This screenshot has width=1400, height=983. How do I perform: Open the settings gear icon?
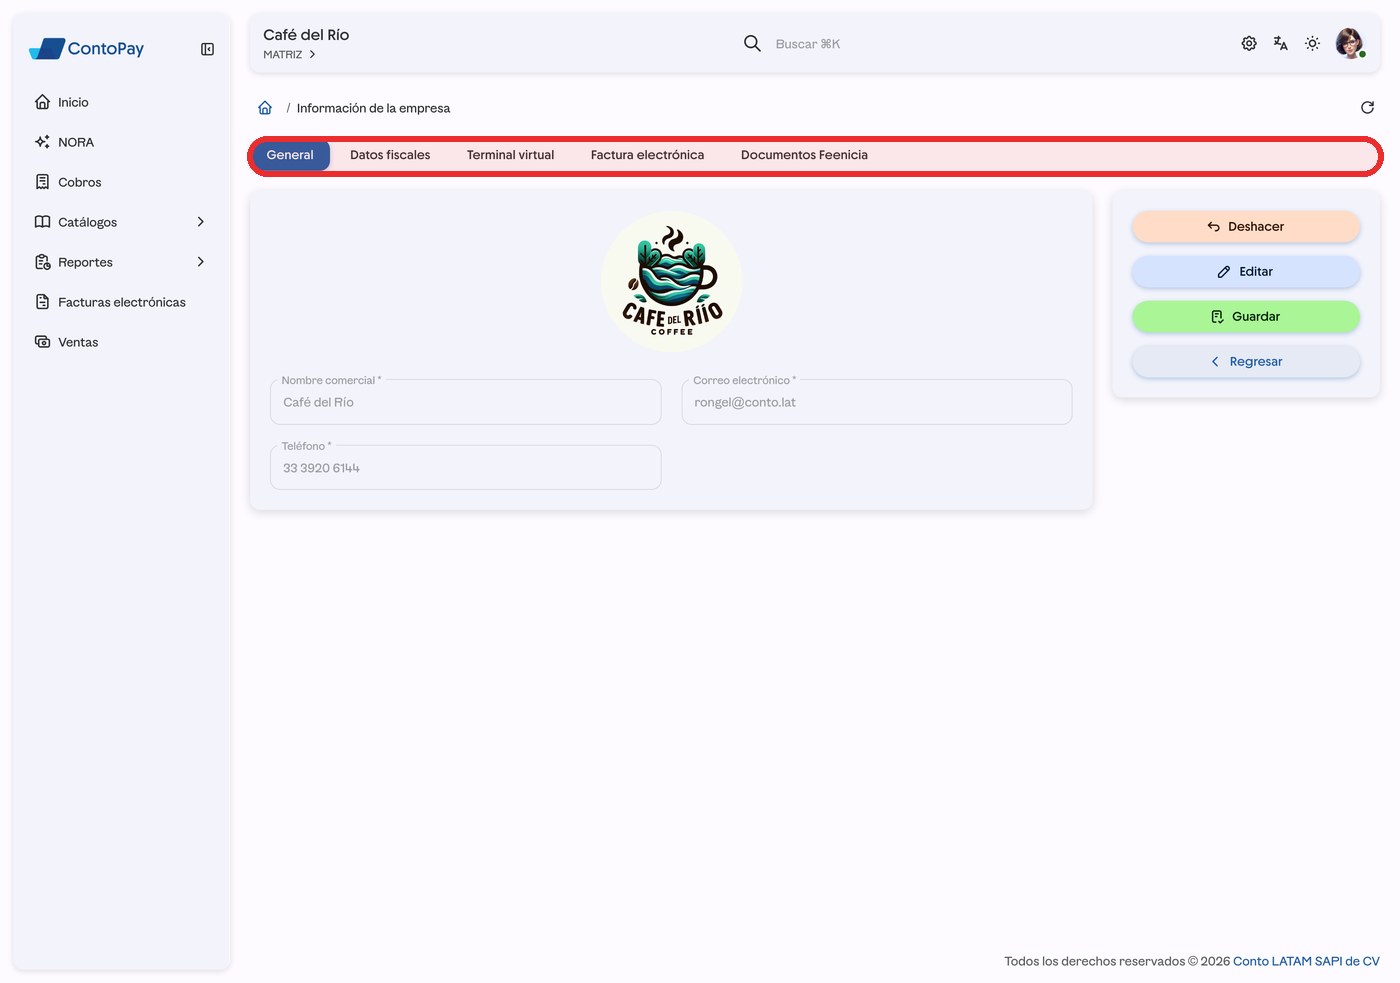(1249, 43)
